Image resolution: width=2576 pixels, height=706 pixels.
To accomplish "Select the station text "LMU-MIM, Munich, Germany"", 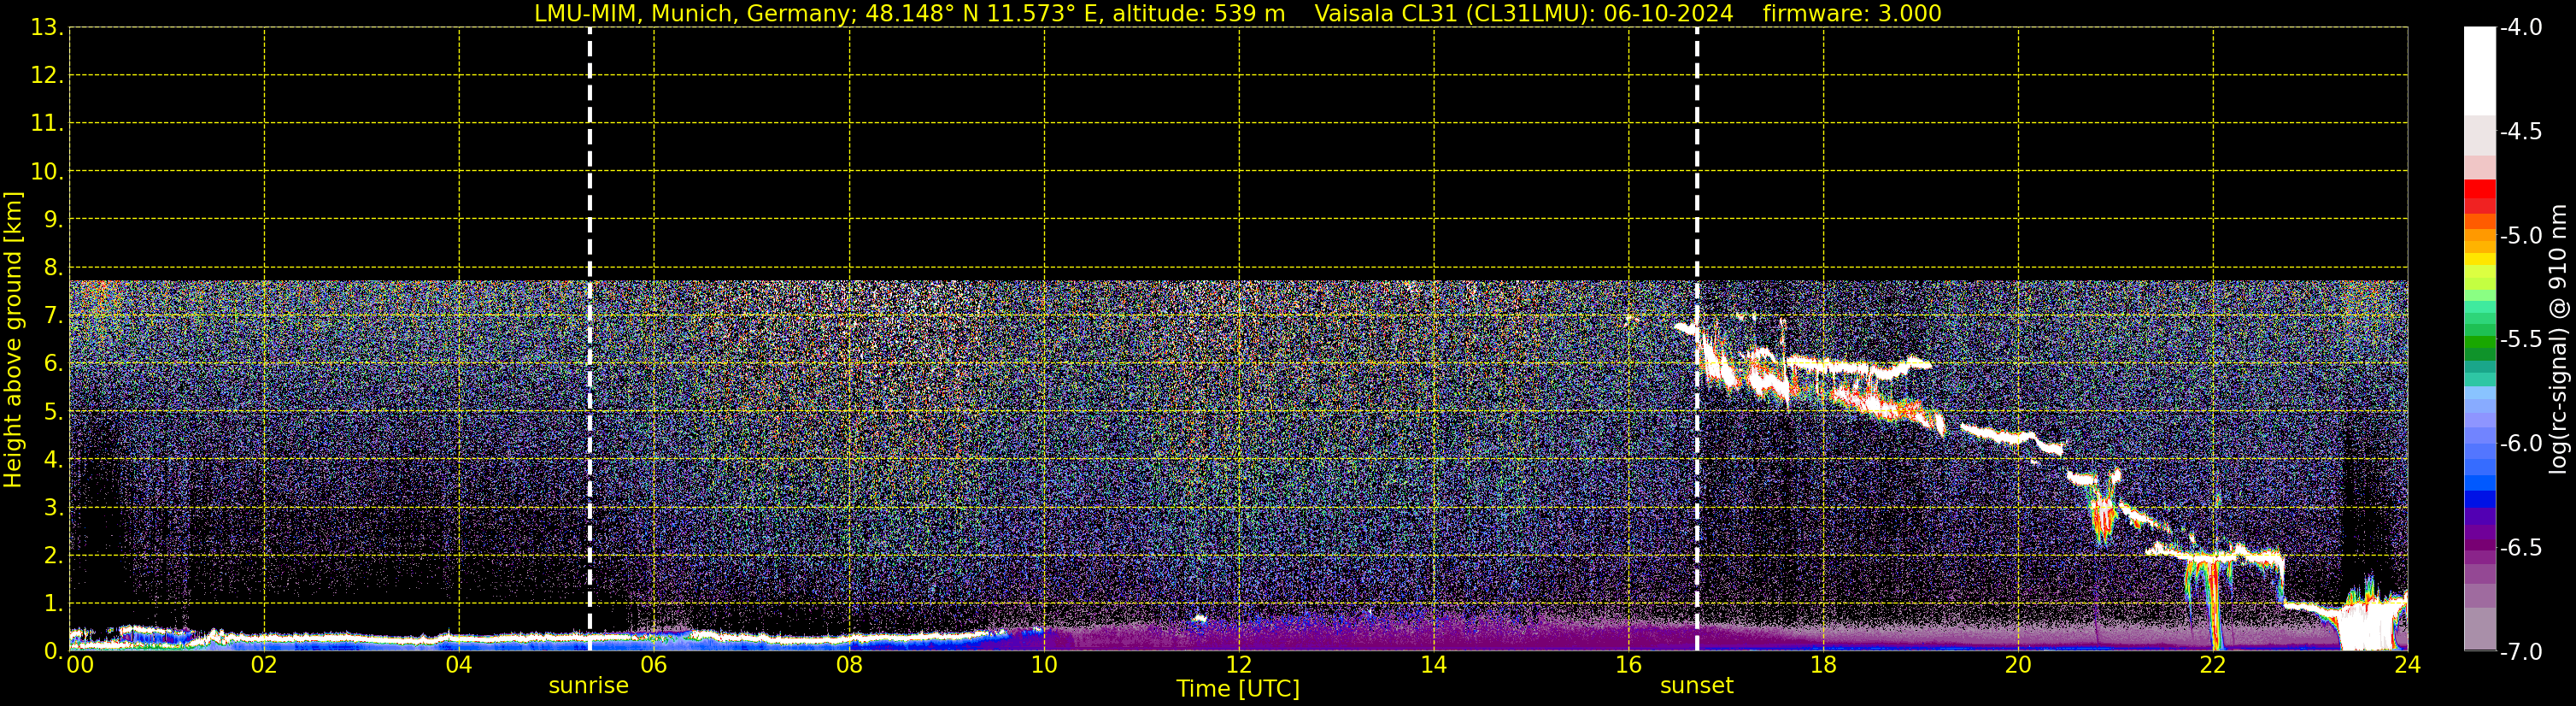I will [692, 14].
